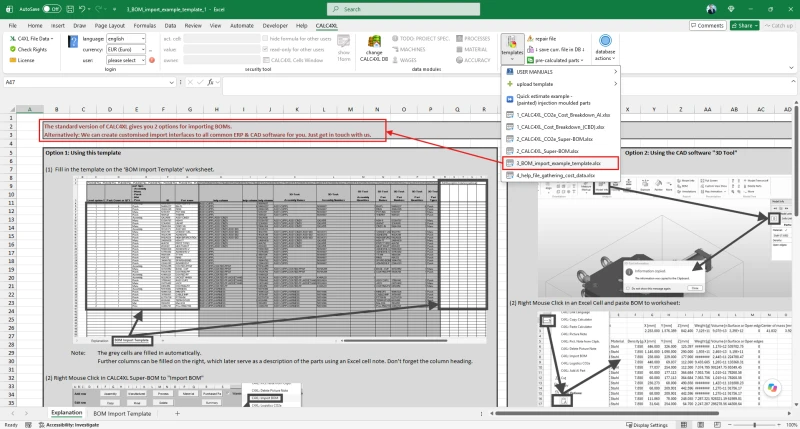Click in the title bar Search box
The image size is (800, 429).
pos(403,9)
